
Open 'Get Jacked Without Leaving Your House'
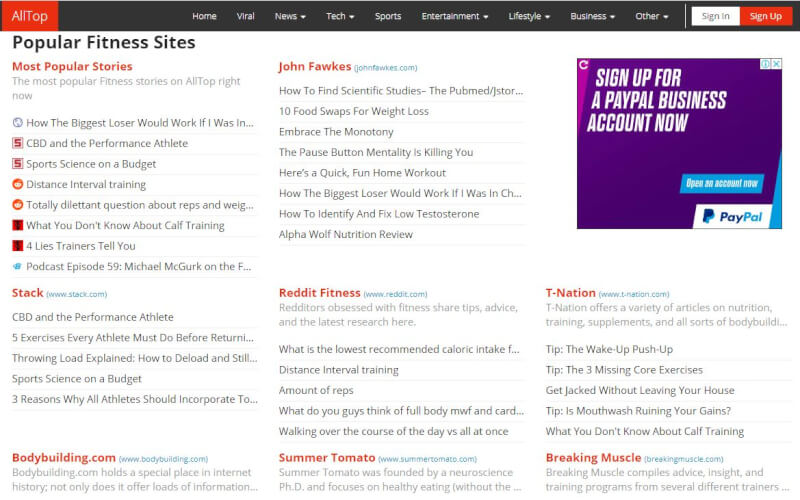pyautogui.click(x=640, y=390)
